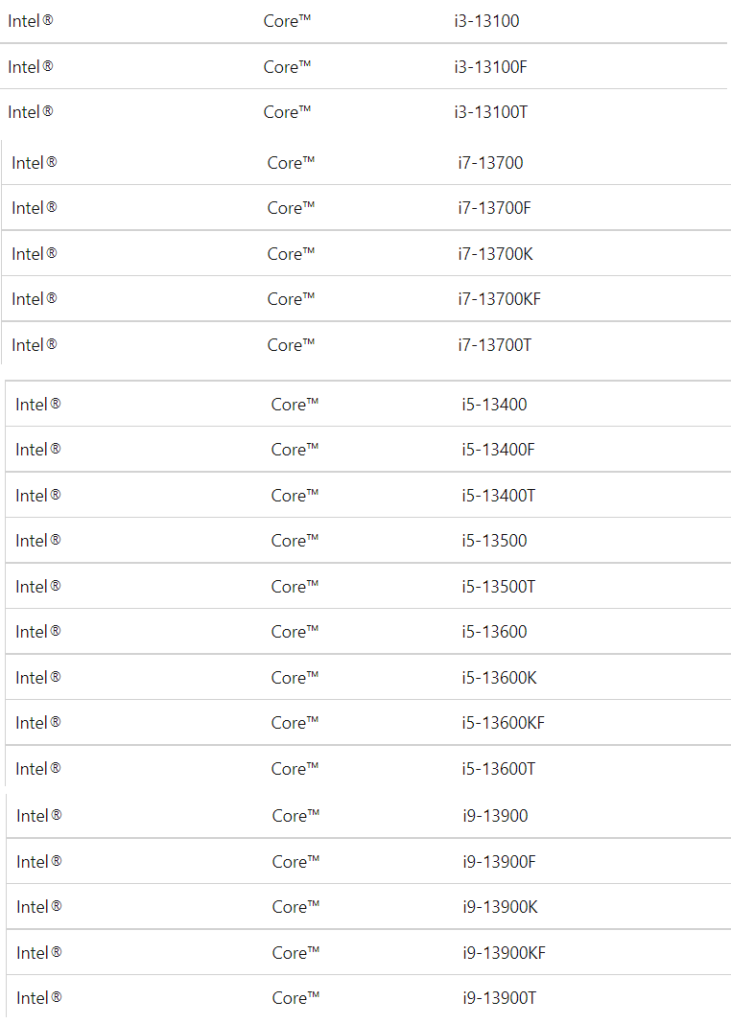Select the i5-13500T model text
731x1024 pixels.
point(498,586)
